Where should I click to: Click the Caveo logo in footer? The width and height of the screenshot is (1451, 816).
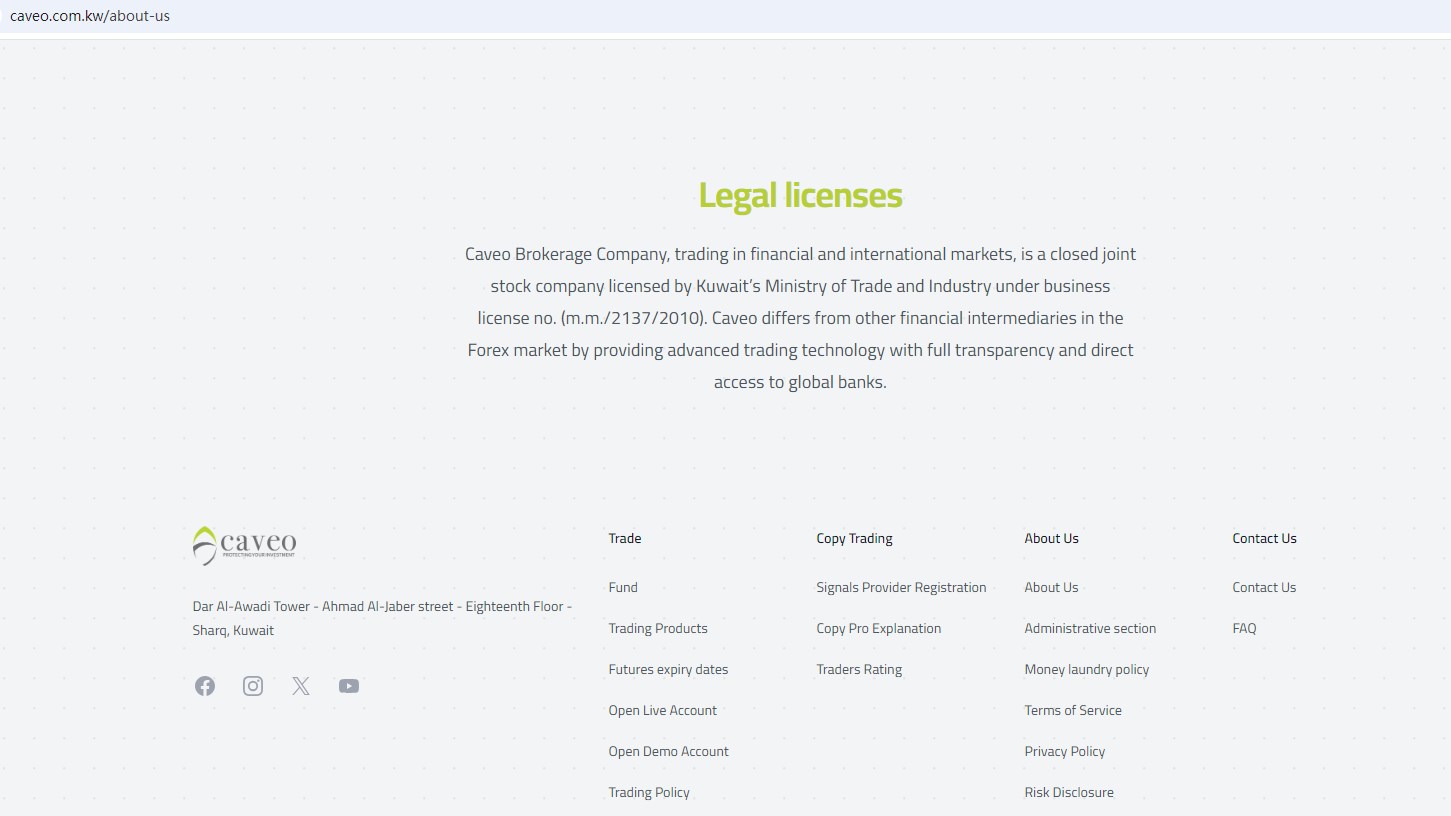click(245, 545)
